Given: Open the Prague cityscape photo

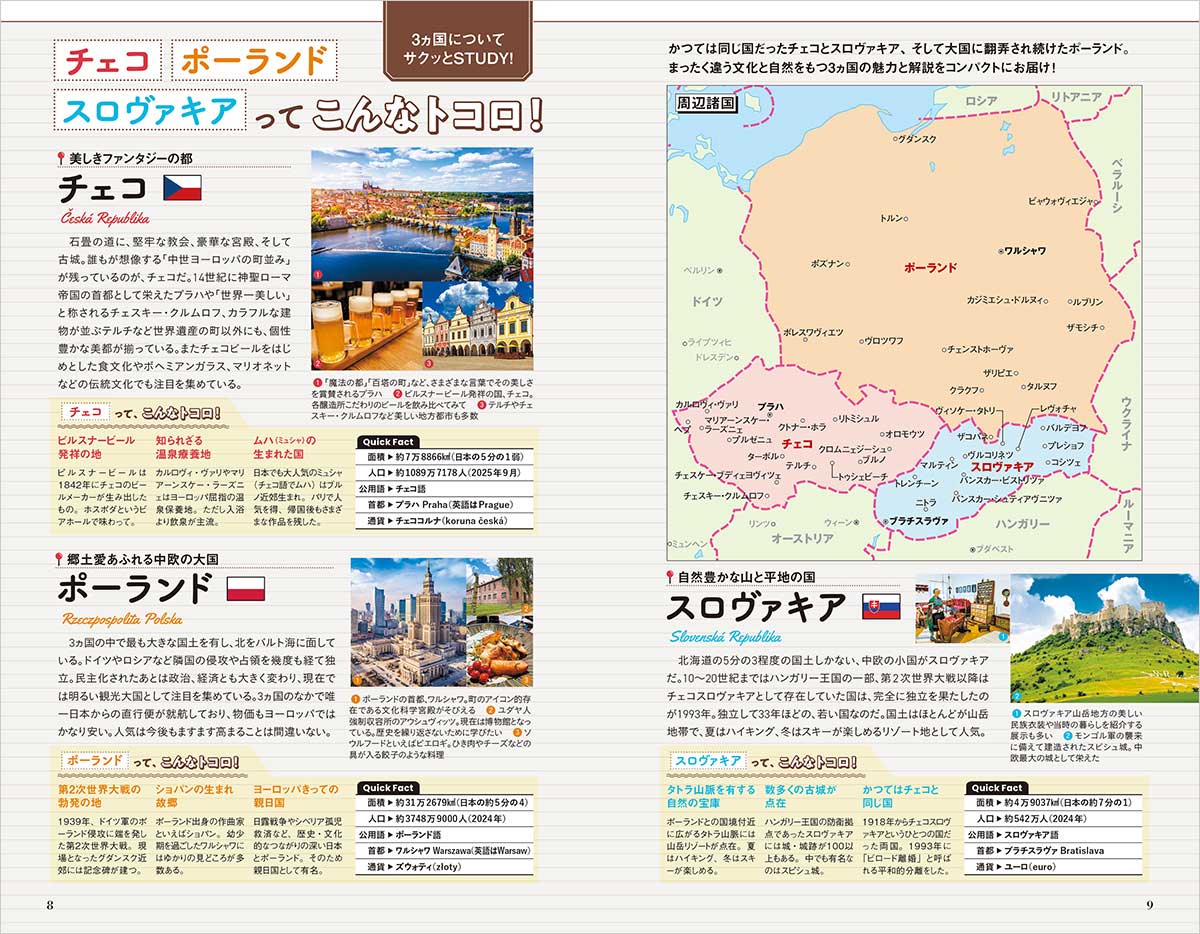Looking at the screenshot, I should point(422,213).
